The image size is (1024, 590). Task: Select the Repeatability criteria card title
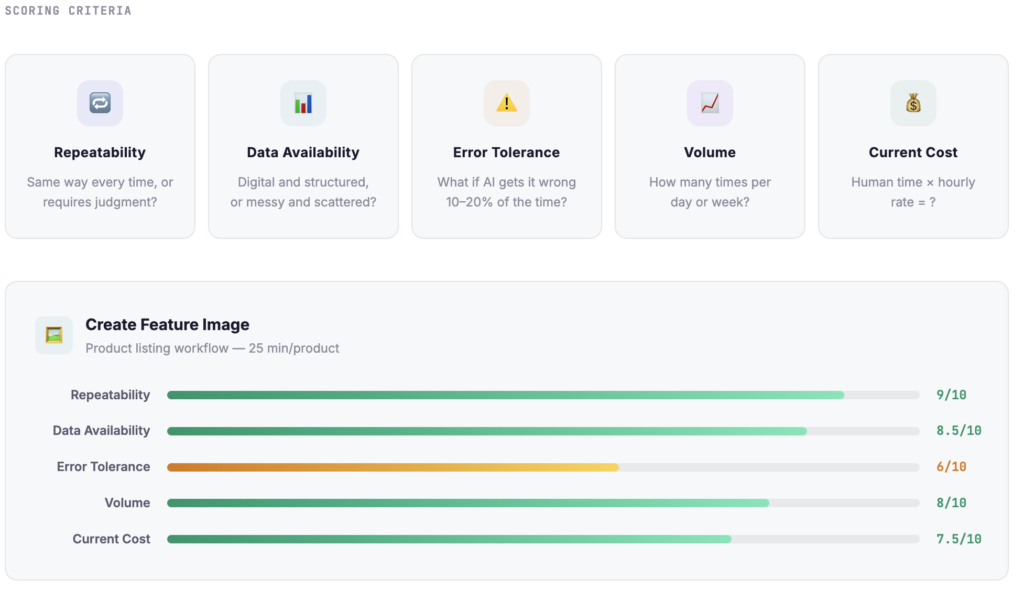pos(100,153)
